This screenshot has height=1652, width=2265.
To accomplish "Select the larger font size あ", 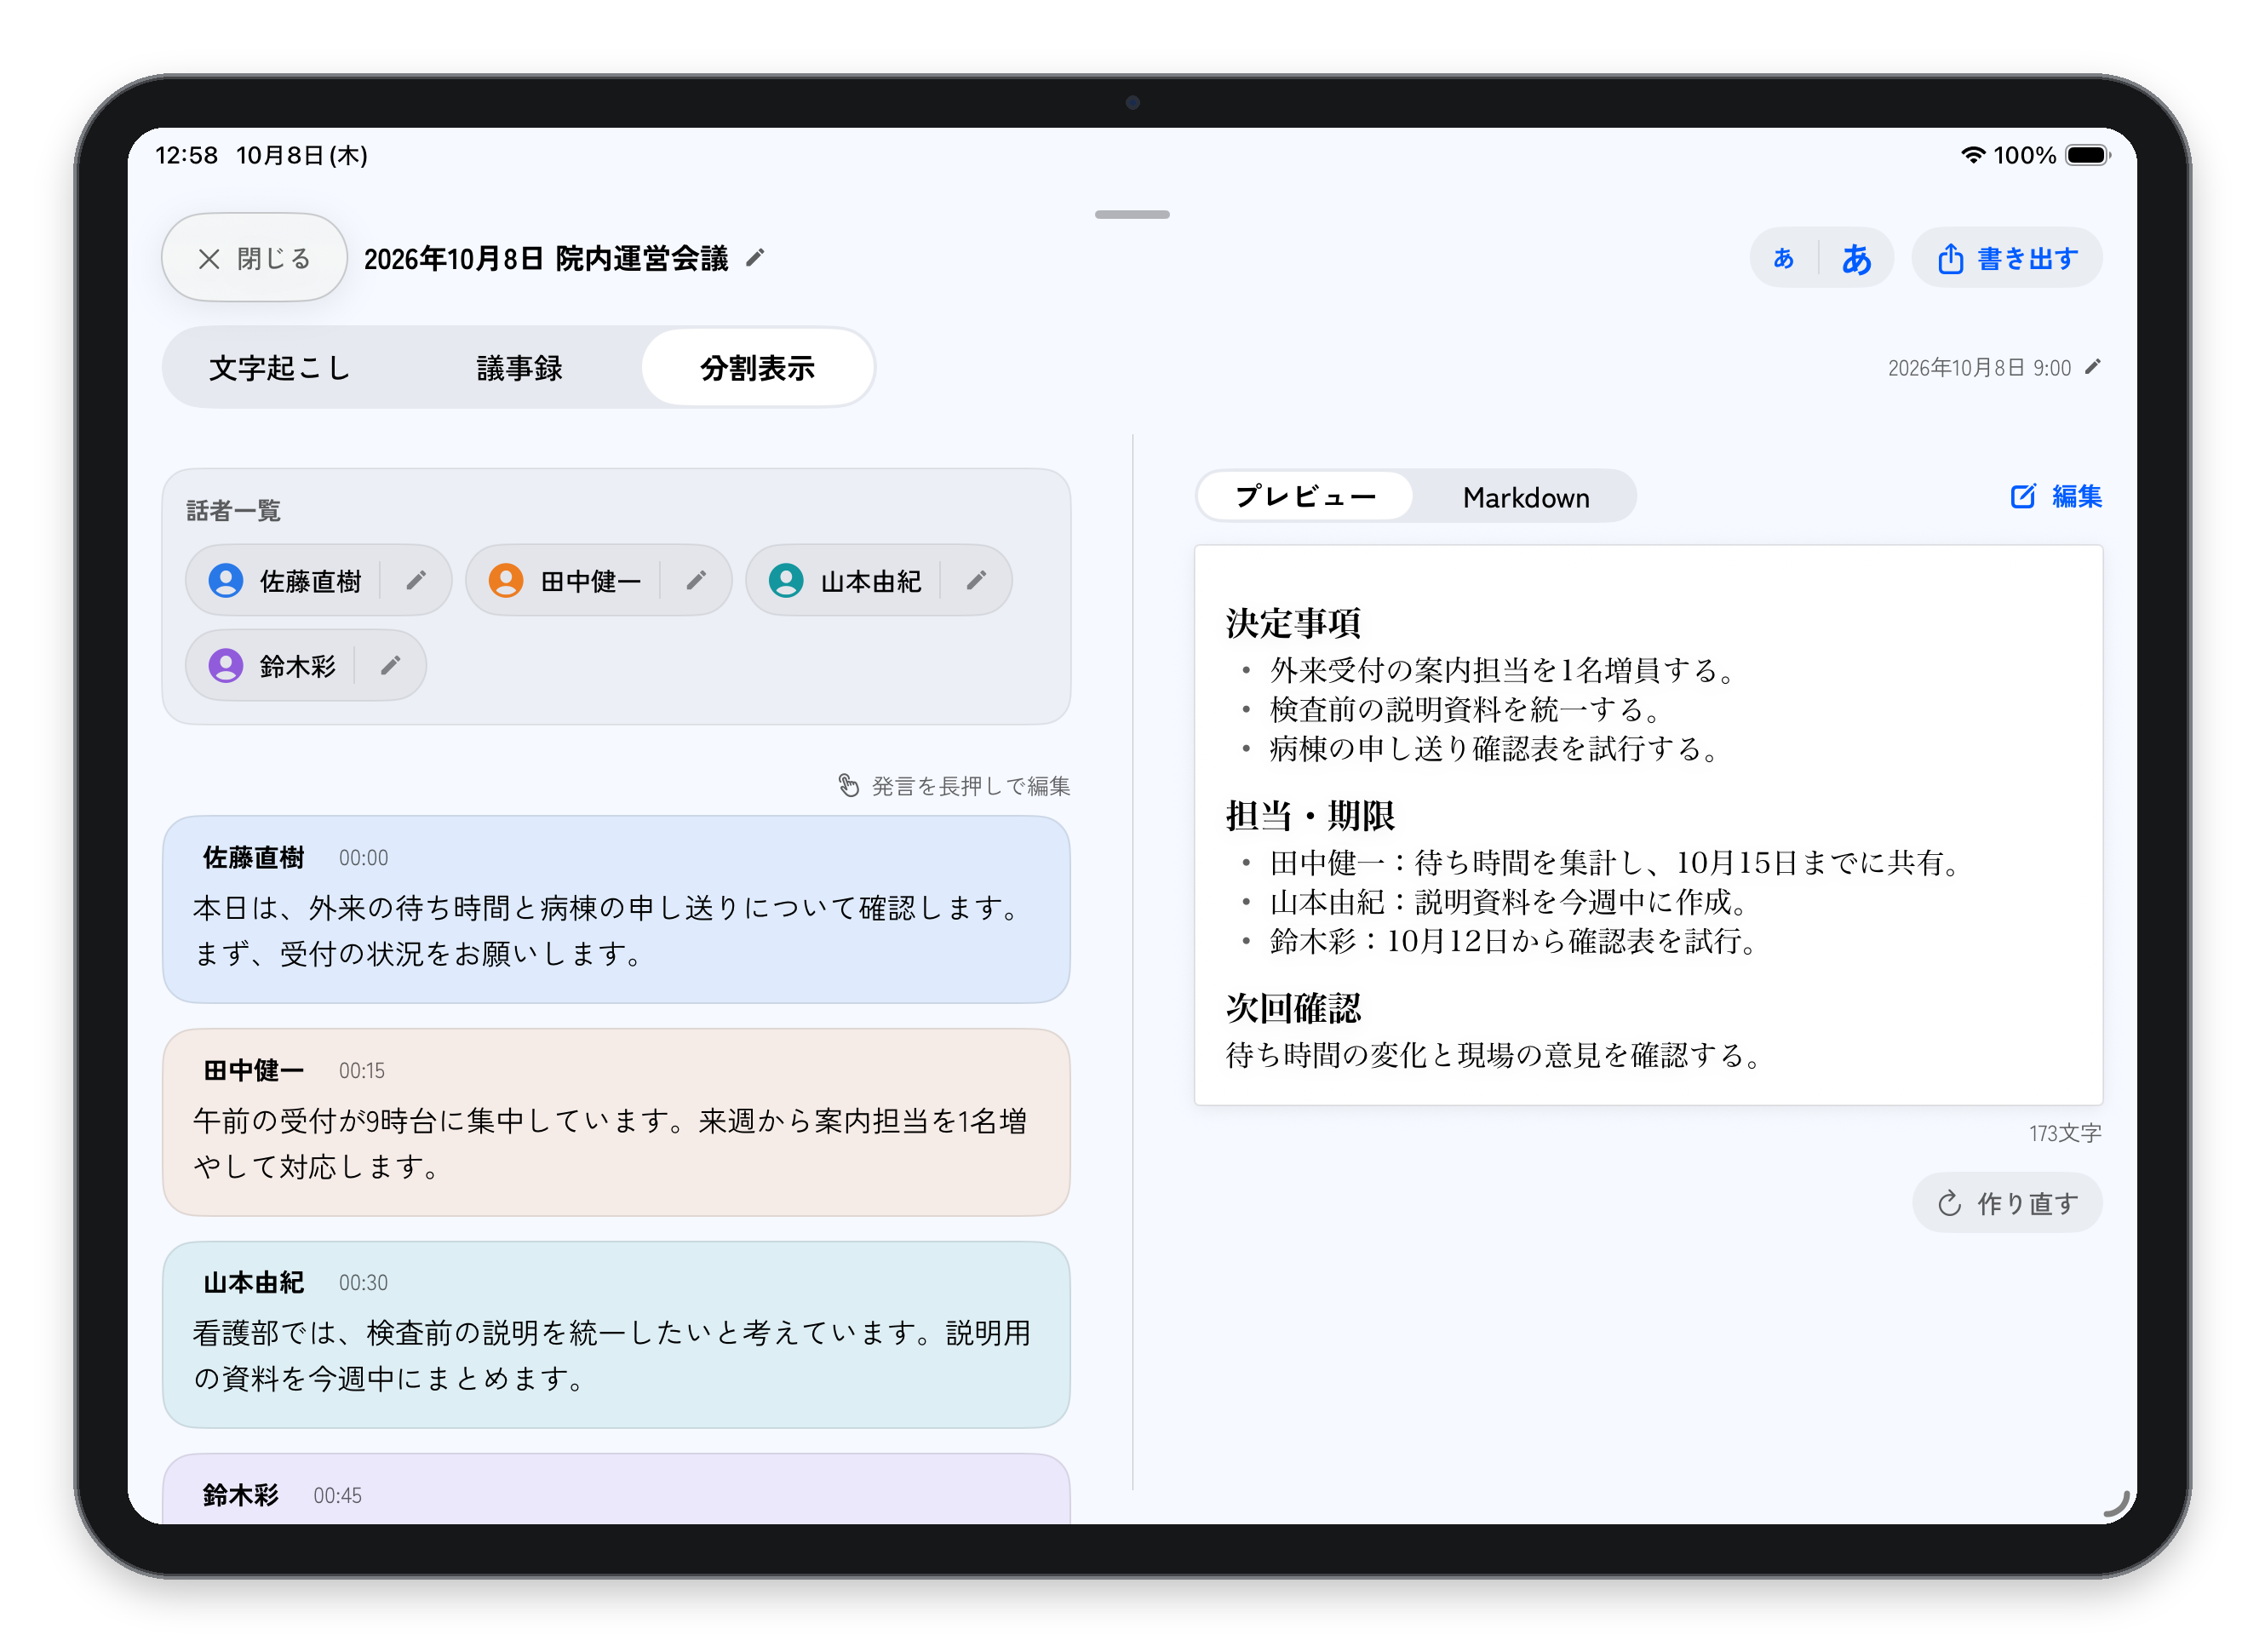I will point(1856,258).
